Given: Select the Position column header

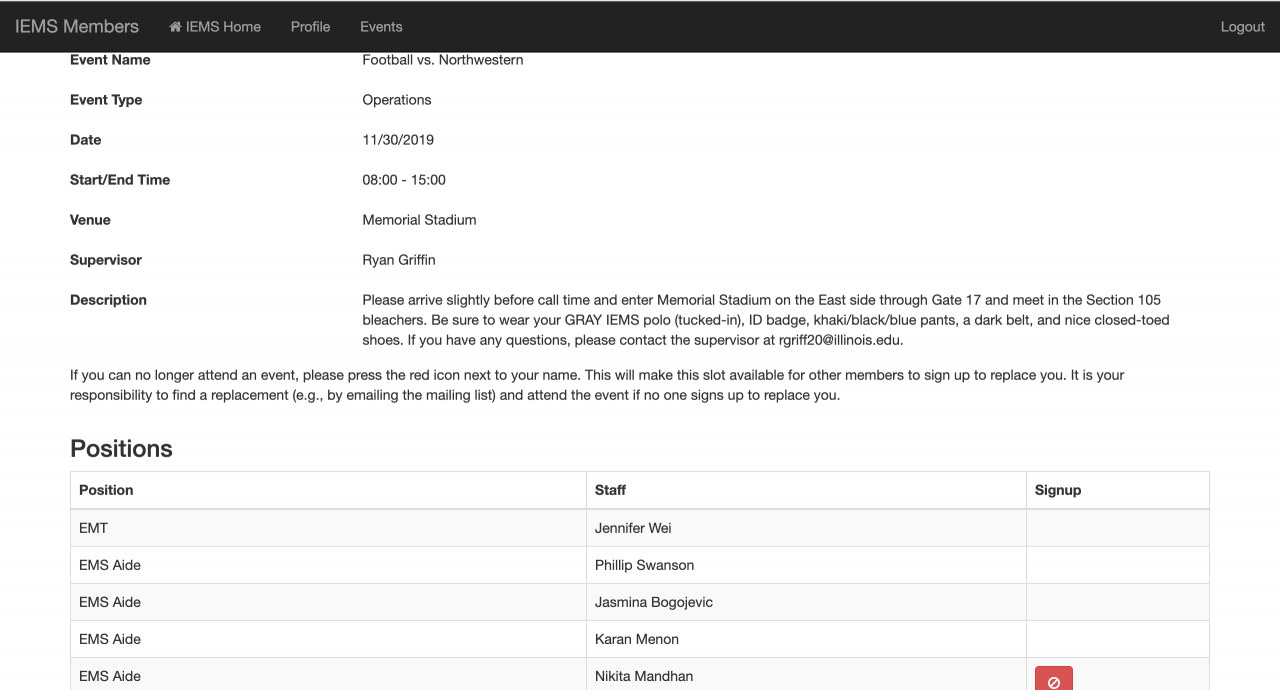Looking at the screenshot, I should [x=106, y=490].
